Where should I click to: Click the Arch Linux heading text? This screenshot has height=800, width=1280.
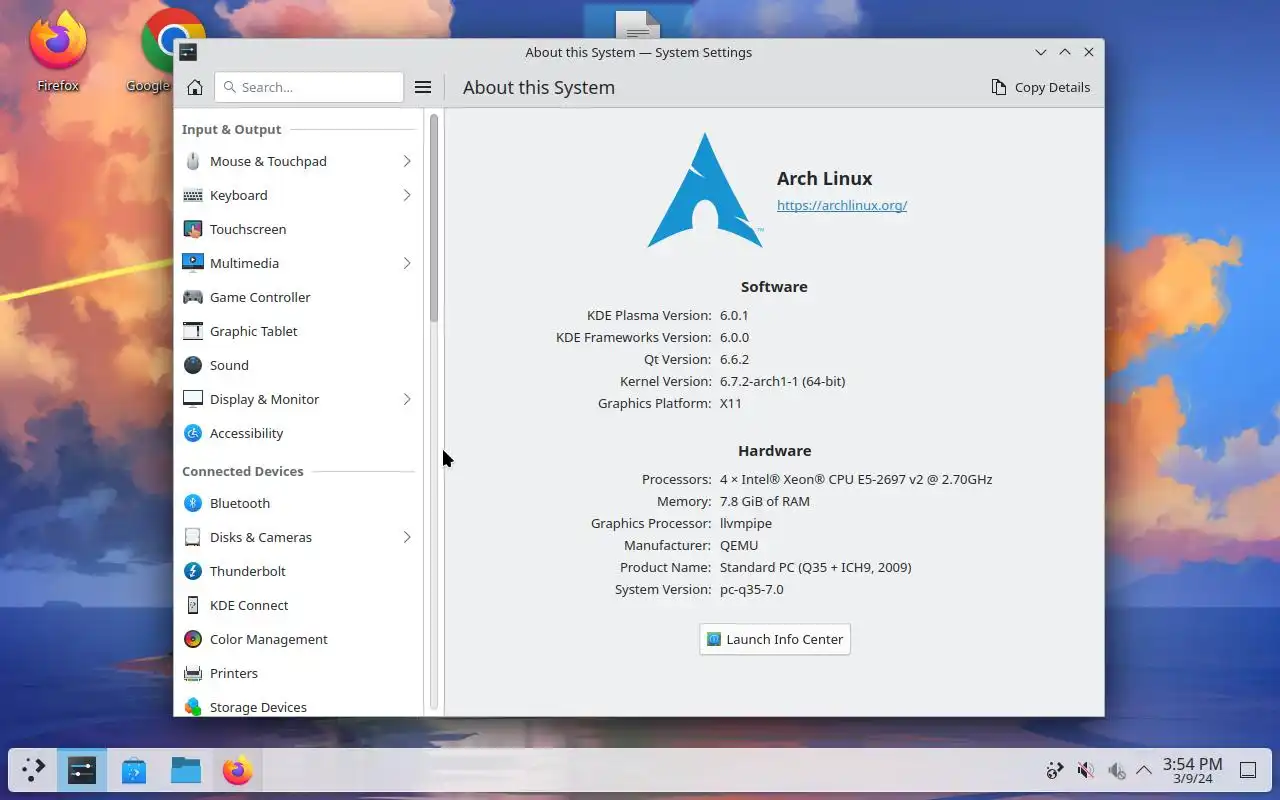(x=825, y=178)
